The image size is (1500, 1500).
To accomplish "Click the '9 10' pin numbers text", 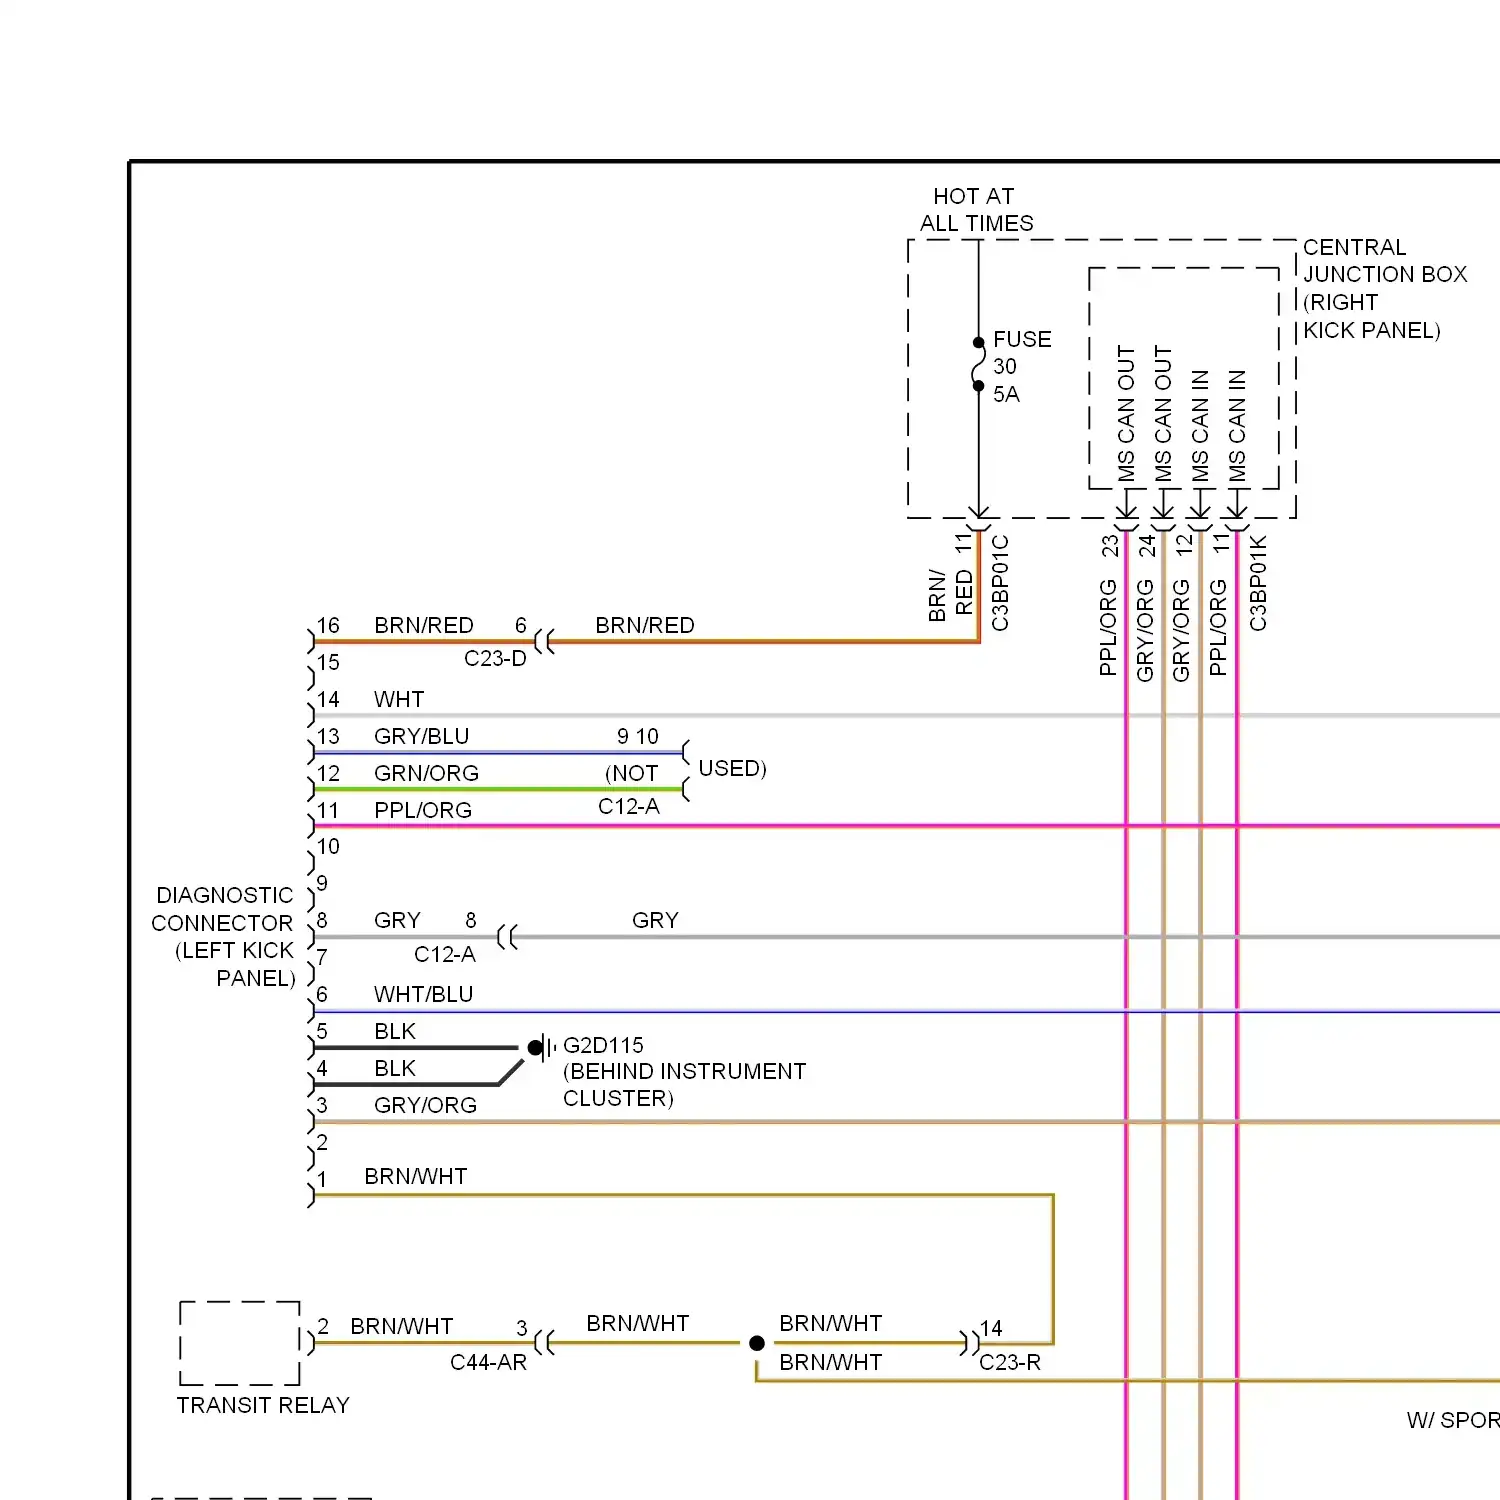I will (638, 737).
